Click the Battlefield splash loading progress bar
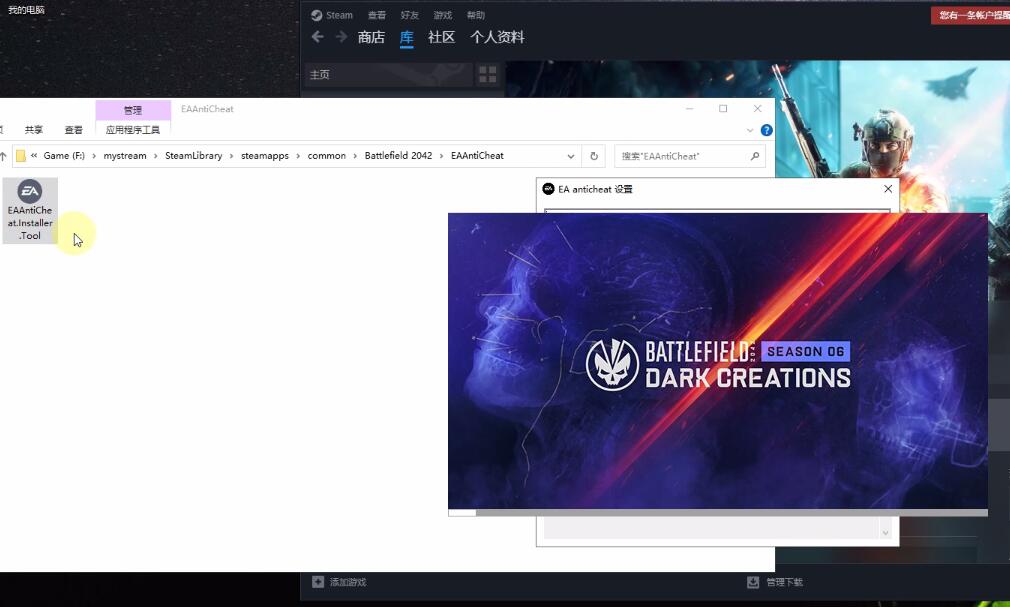The image size is (1010, 607). (718, 513)
